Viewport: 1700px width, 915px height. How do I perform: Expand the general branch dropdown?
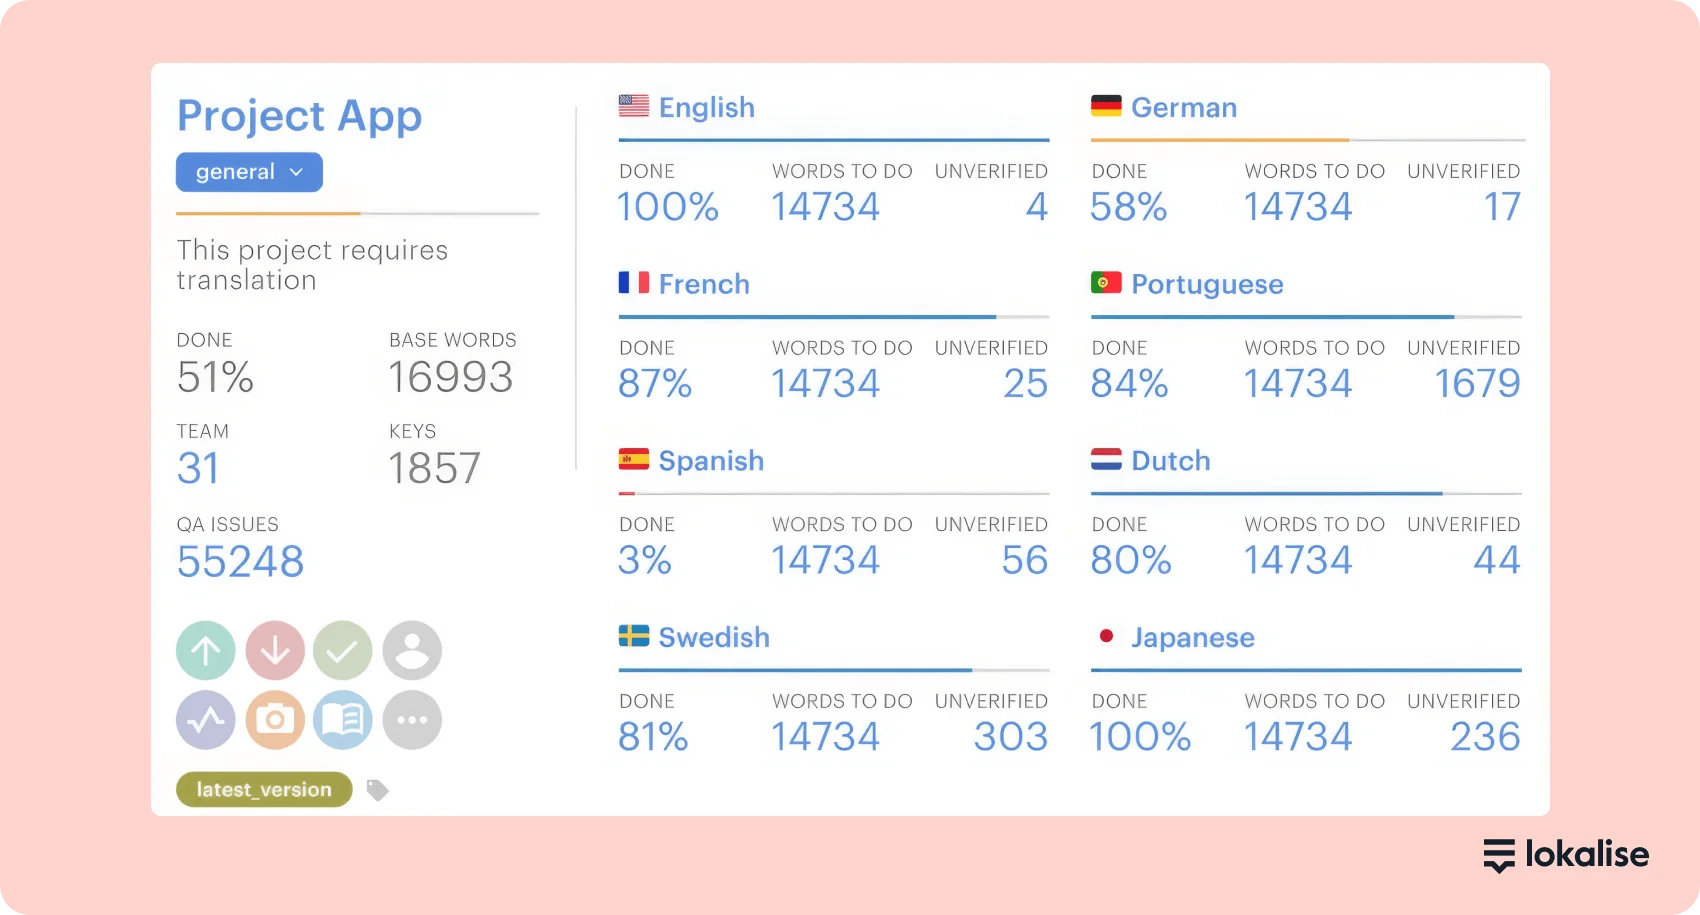coord(249,172)
